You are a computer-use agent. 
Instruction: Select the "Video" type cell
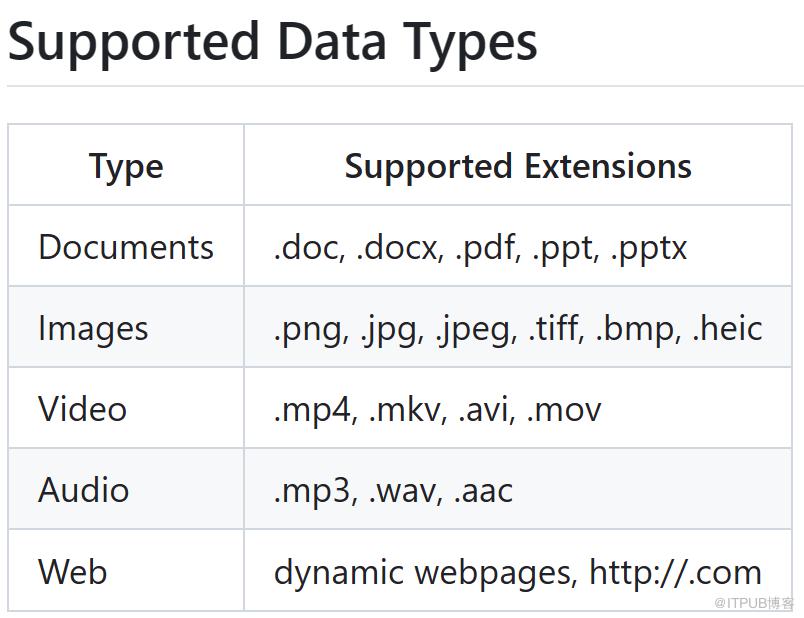click(82, 409)
